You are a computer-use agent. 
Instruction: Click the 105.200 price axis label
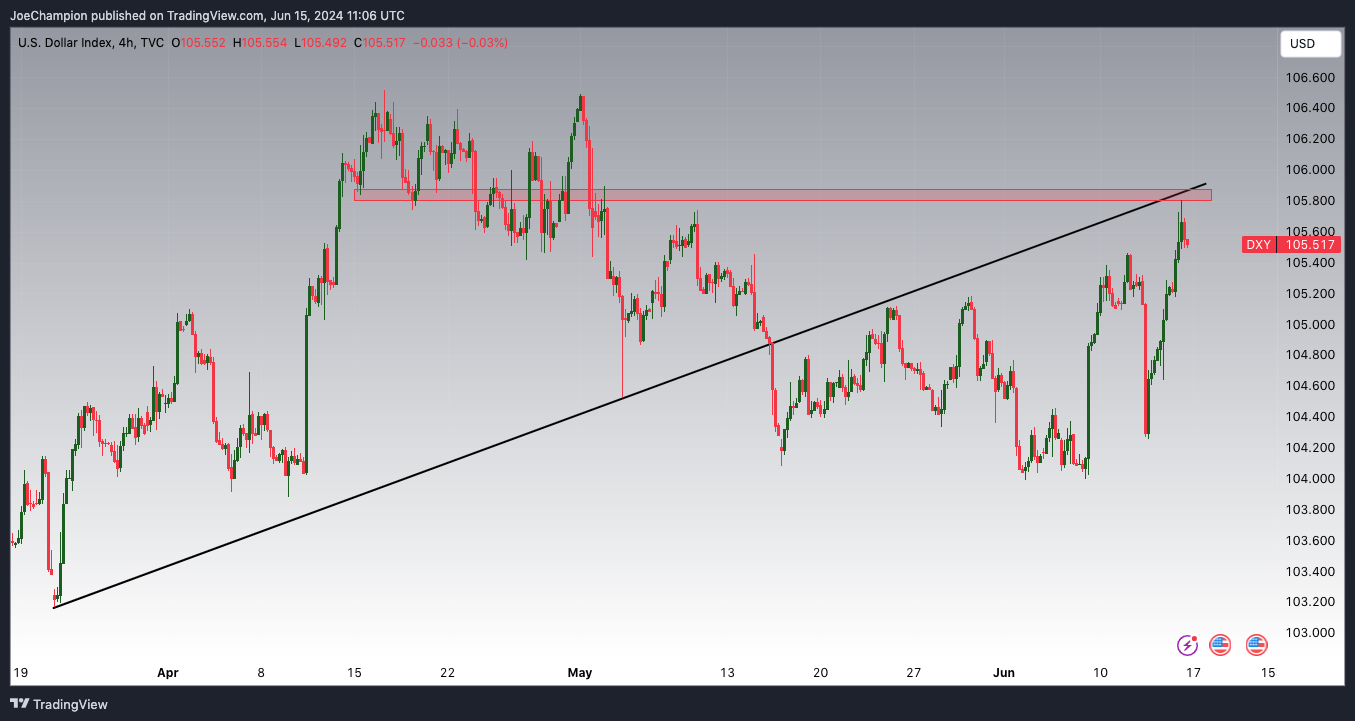click(x=1310, y=294)
